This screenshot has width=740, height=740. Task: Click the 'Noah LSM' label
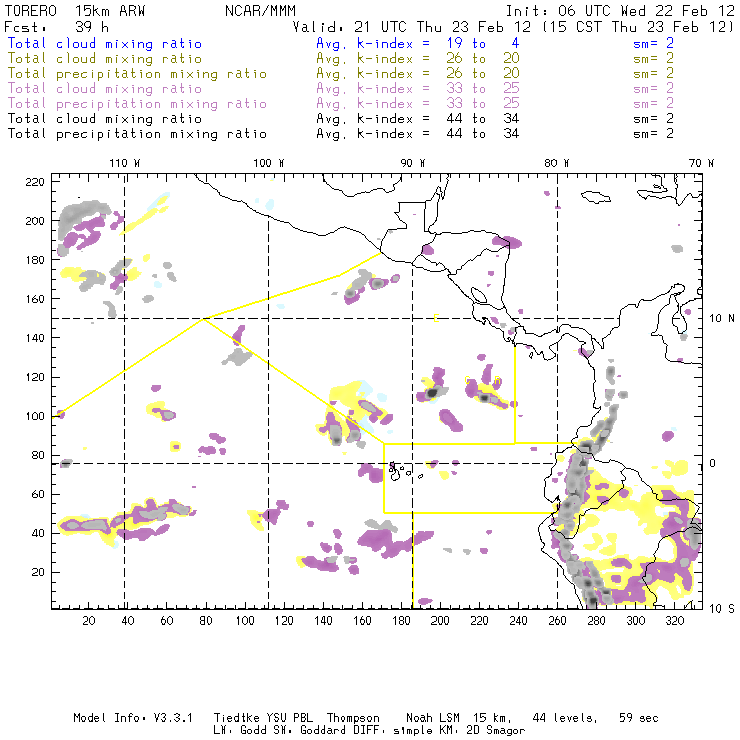pyautogui.click(x=433, y=718)
